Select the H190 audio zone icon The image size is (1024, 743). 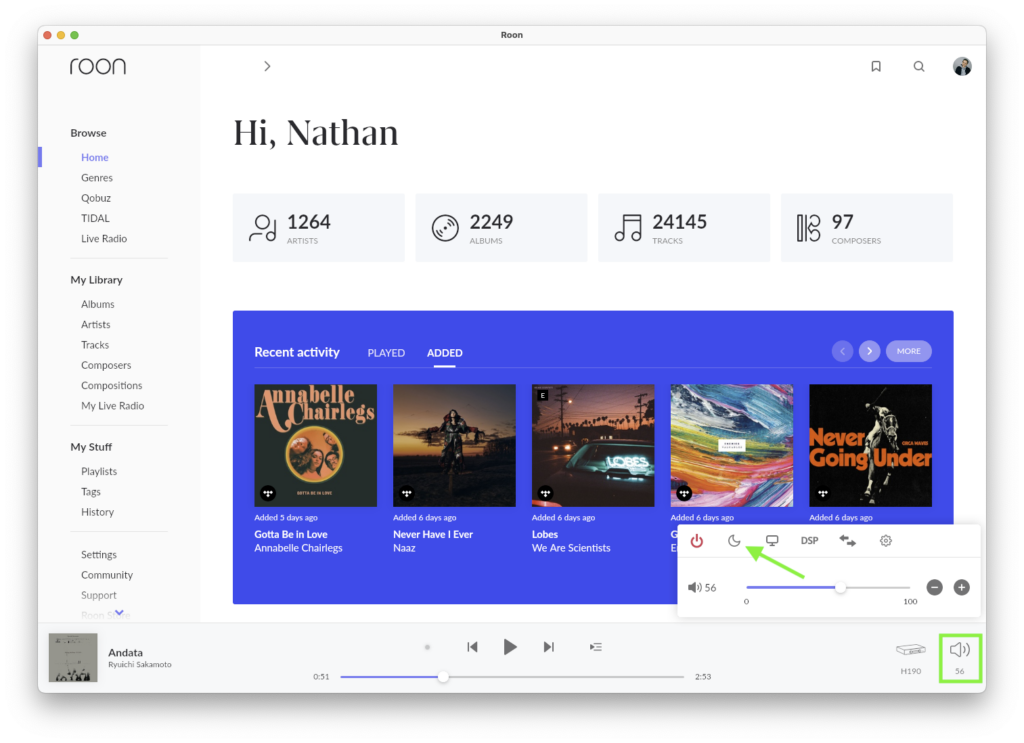tap(910, 650)
